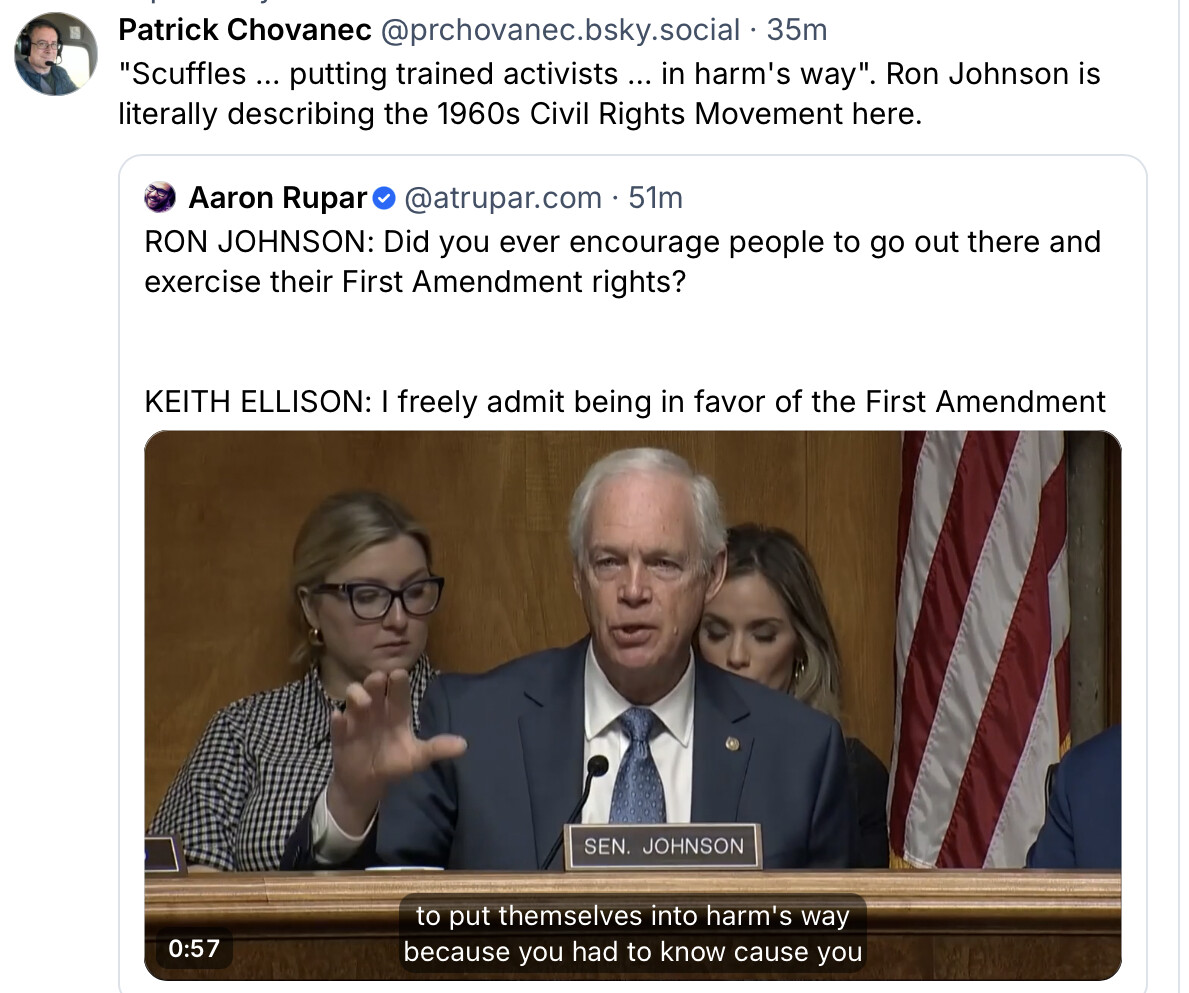Click the "to put themselves into harm's way" caption
Screen dimensions: 1189x993
(x=632, y=916)
